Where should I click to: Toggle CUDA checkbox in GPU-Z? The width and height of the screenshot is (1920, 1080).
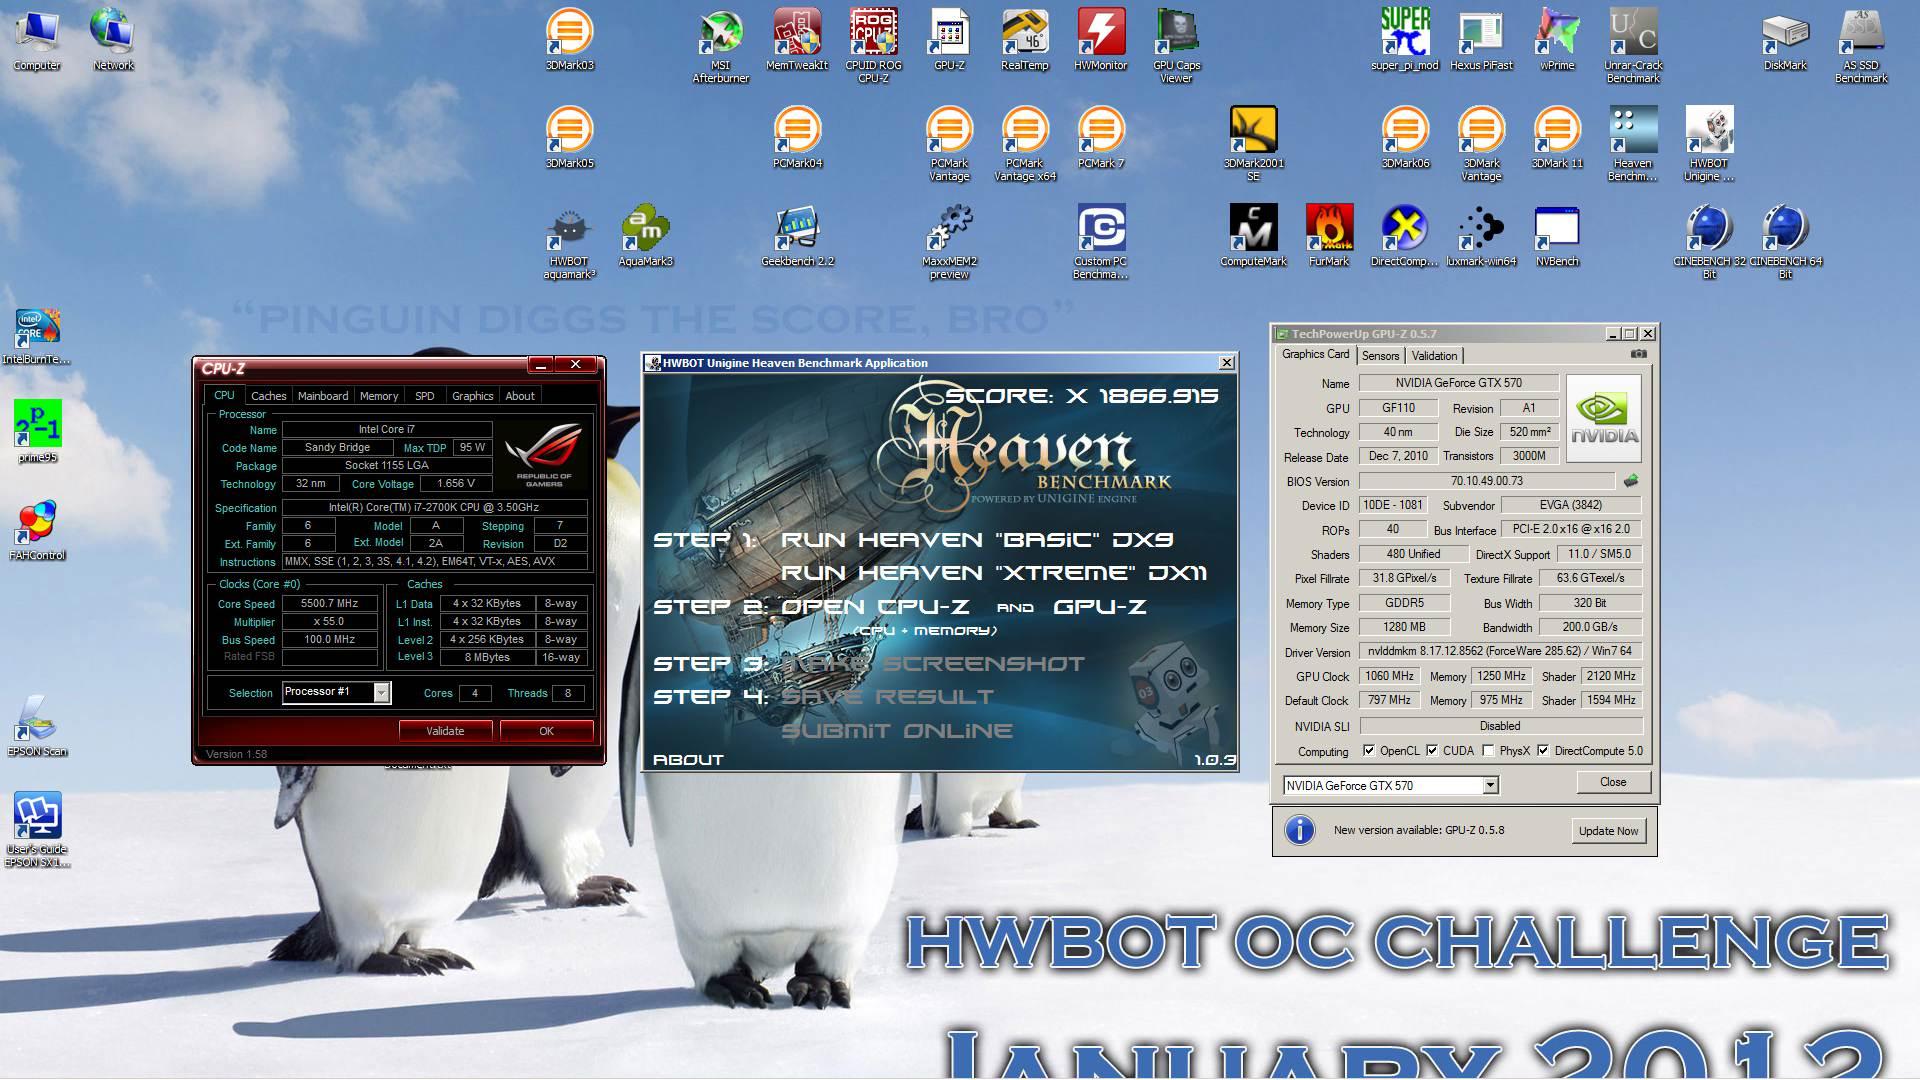(1432, 751)
